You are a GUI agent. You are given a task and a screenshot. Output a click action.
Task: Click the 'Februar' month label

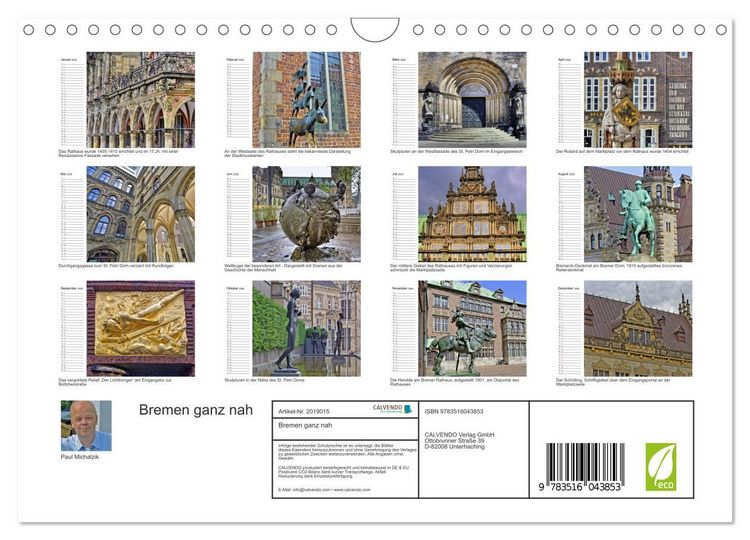234,60
